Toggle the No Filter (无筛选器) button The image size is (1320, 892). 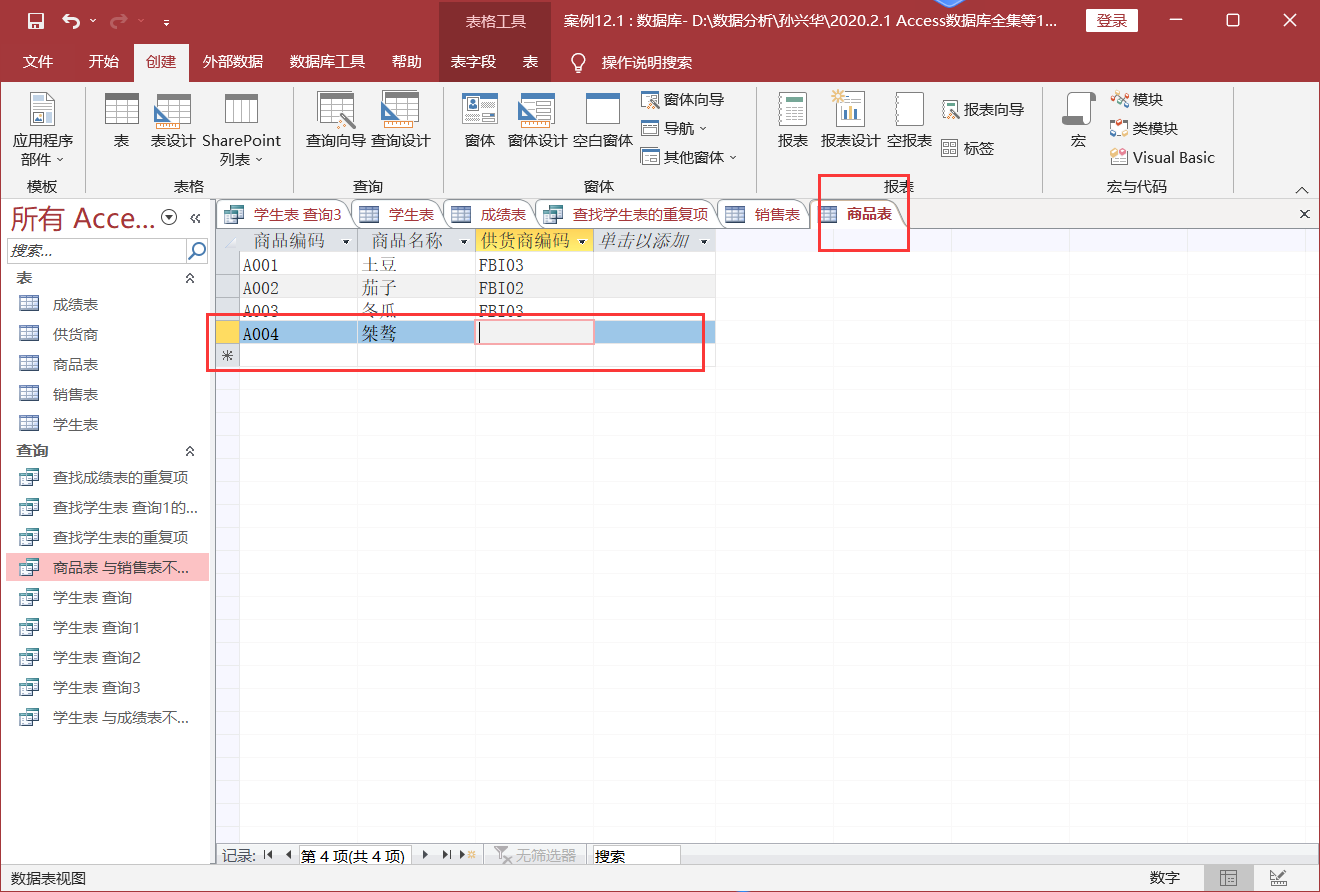click(x=535, y=856)
